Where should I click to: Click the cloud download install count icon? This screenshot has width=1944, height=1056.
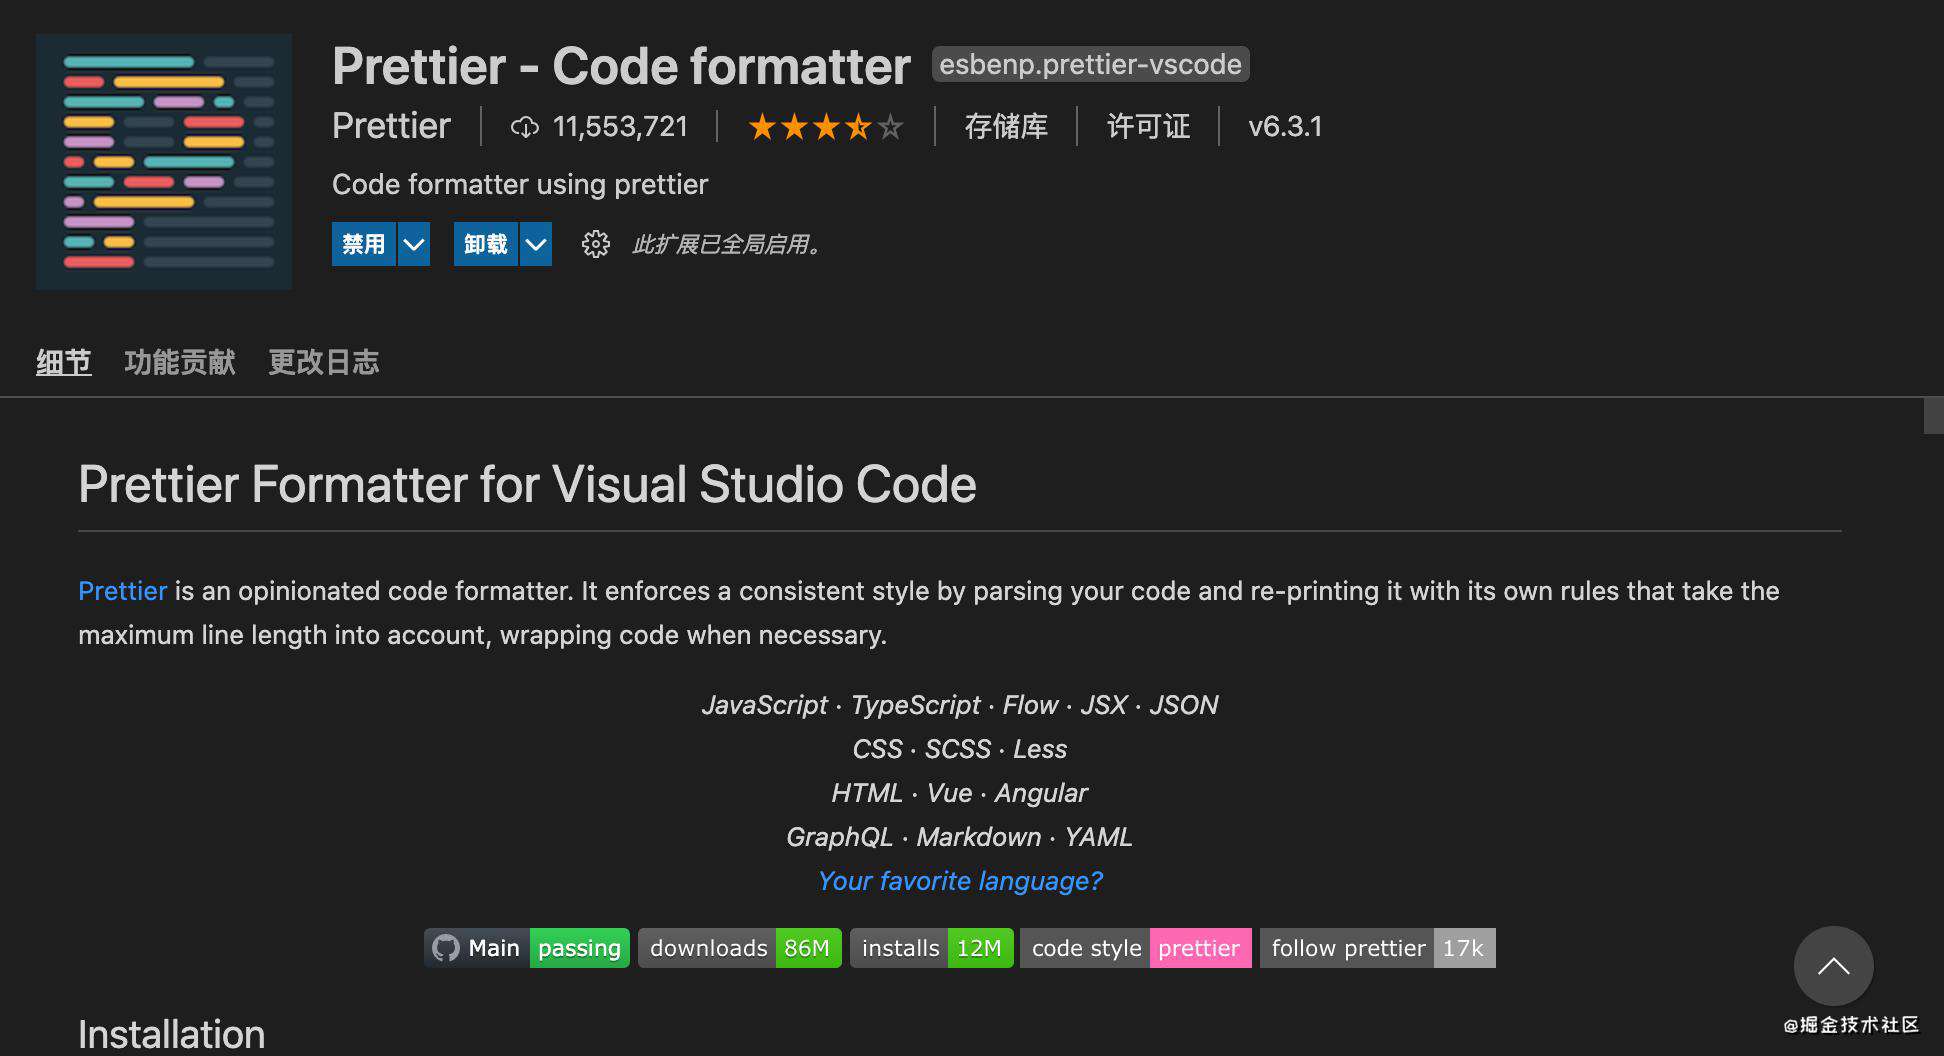point(525,127)
